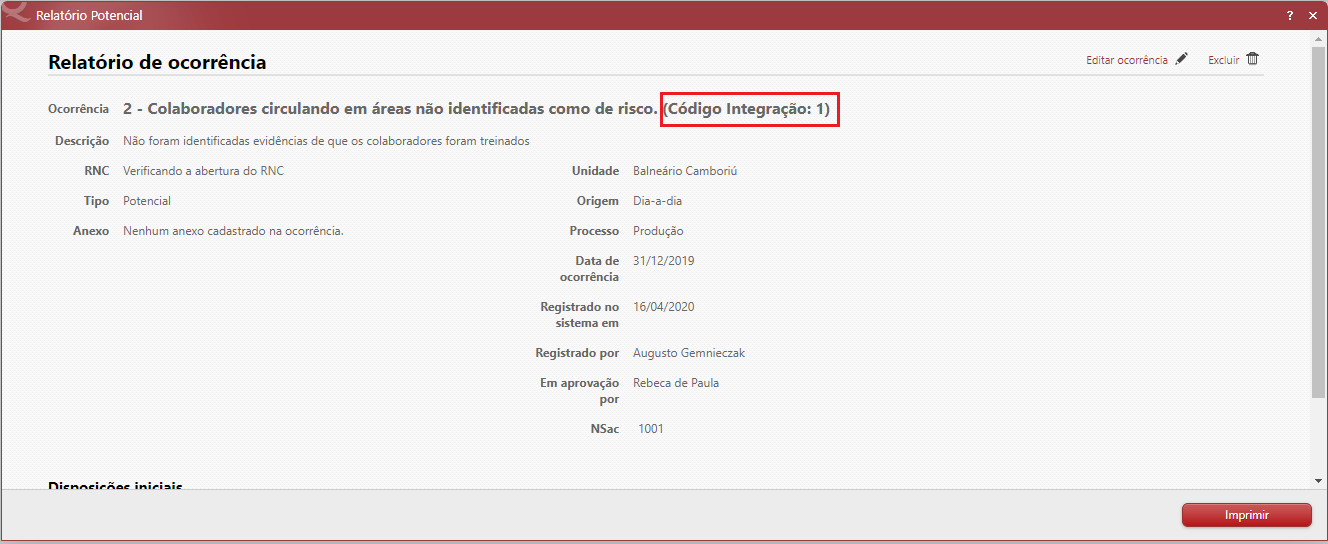Click the Processo value Produção

point(658,231)
